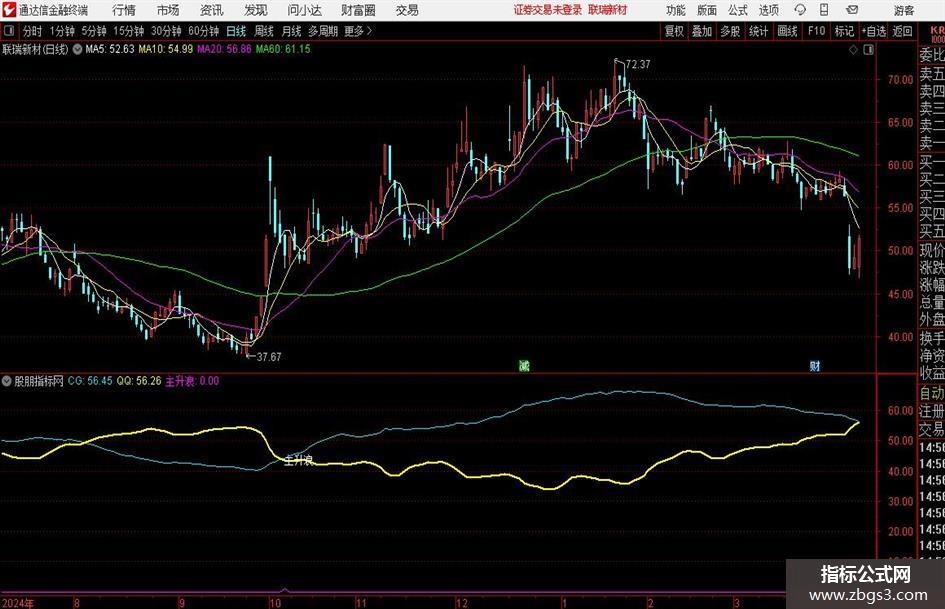The width and height of the screenshot is (945, 609).
Task: Expand the 更多 period options
Action: pyautogui.click(x=358, y=31)
